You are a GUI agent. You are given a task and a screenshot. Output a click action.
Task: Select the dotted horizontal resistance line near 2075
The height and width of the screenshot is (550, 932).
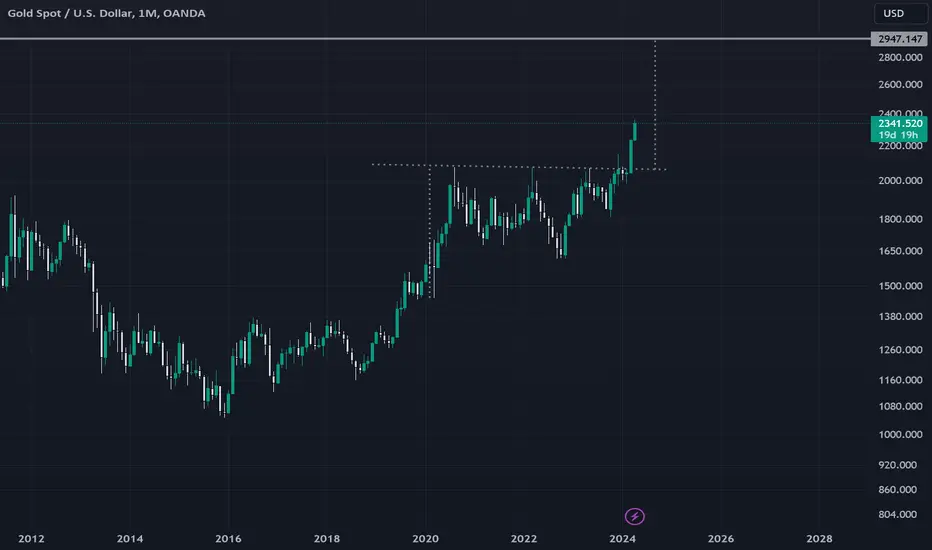point(517,167)
